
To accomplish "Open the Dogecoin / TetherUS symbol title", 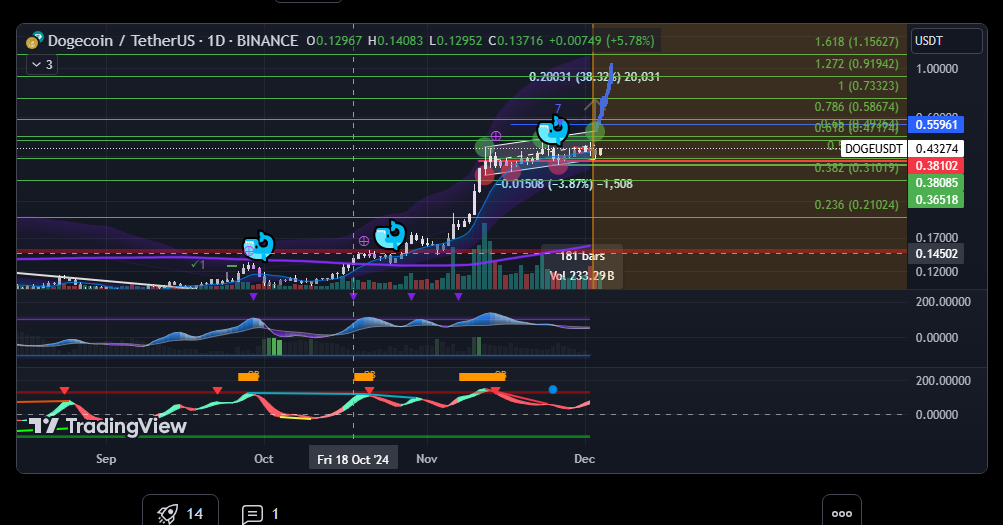I will pyautogui.click(x=173, y=41).
